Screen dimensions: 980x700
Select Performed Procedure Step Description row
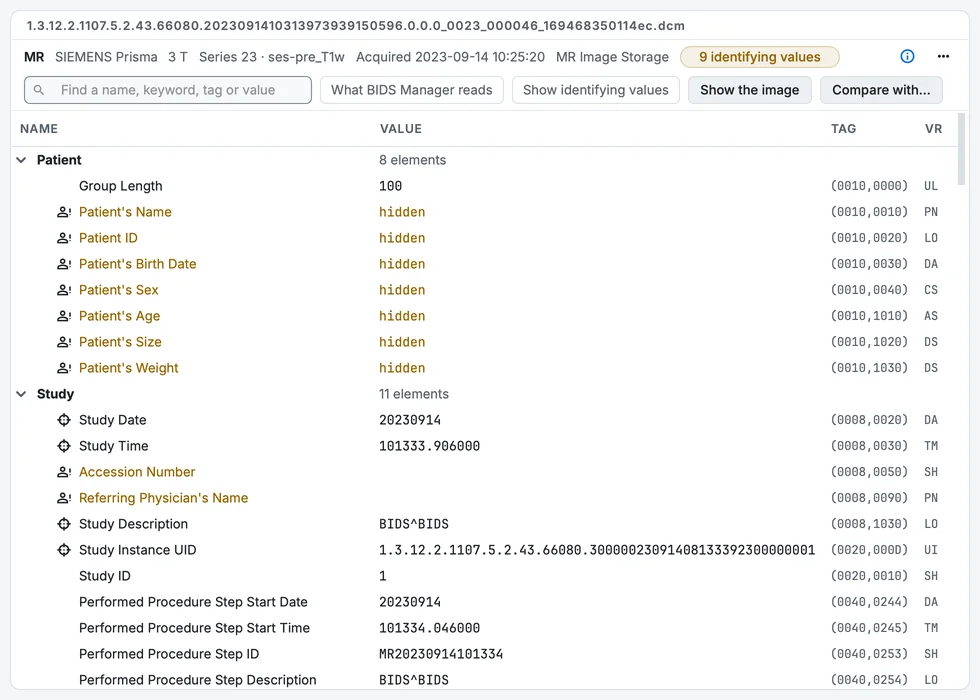tap(484, 680)
